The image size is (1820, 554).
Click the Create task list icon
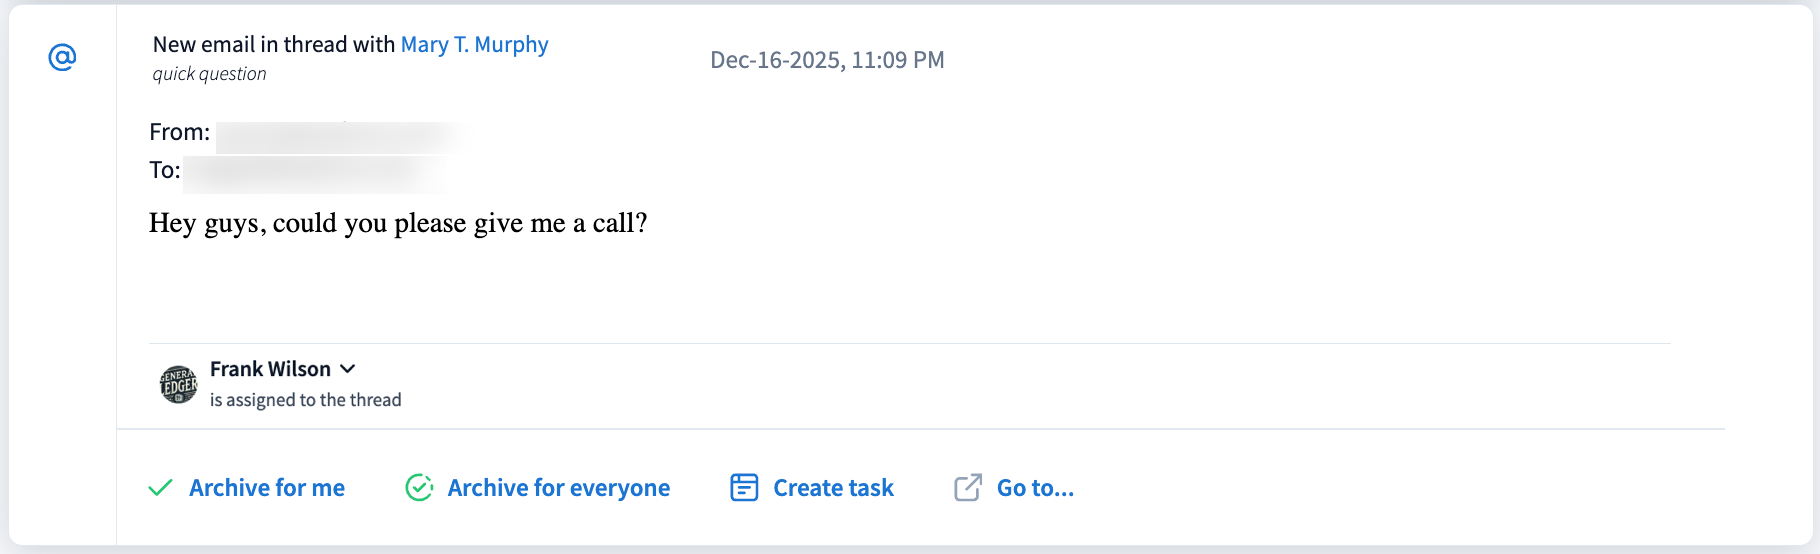[x=744, y=488]
